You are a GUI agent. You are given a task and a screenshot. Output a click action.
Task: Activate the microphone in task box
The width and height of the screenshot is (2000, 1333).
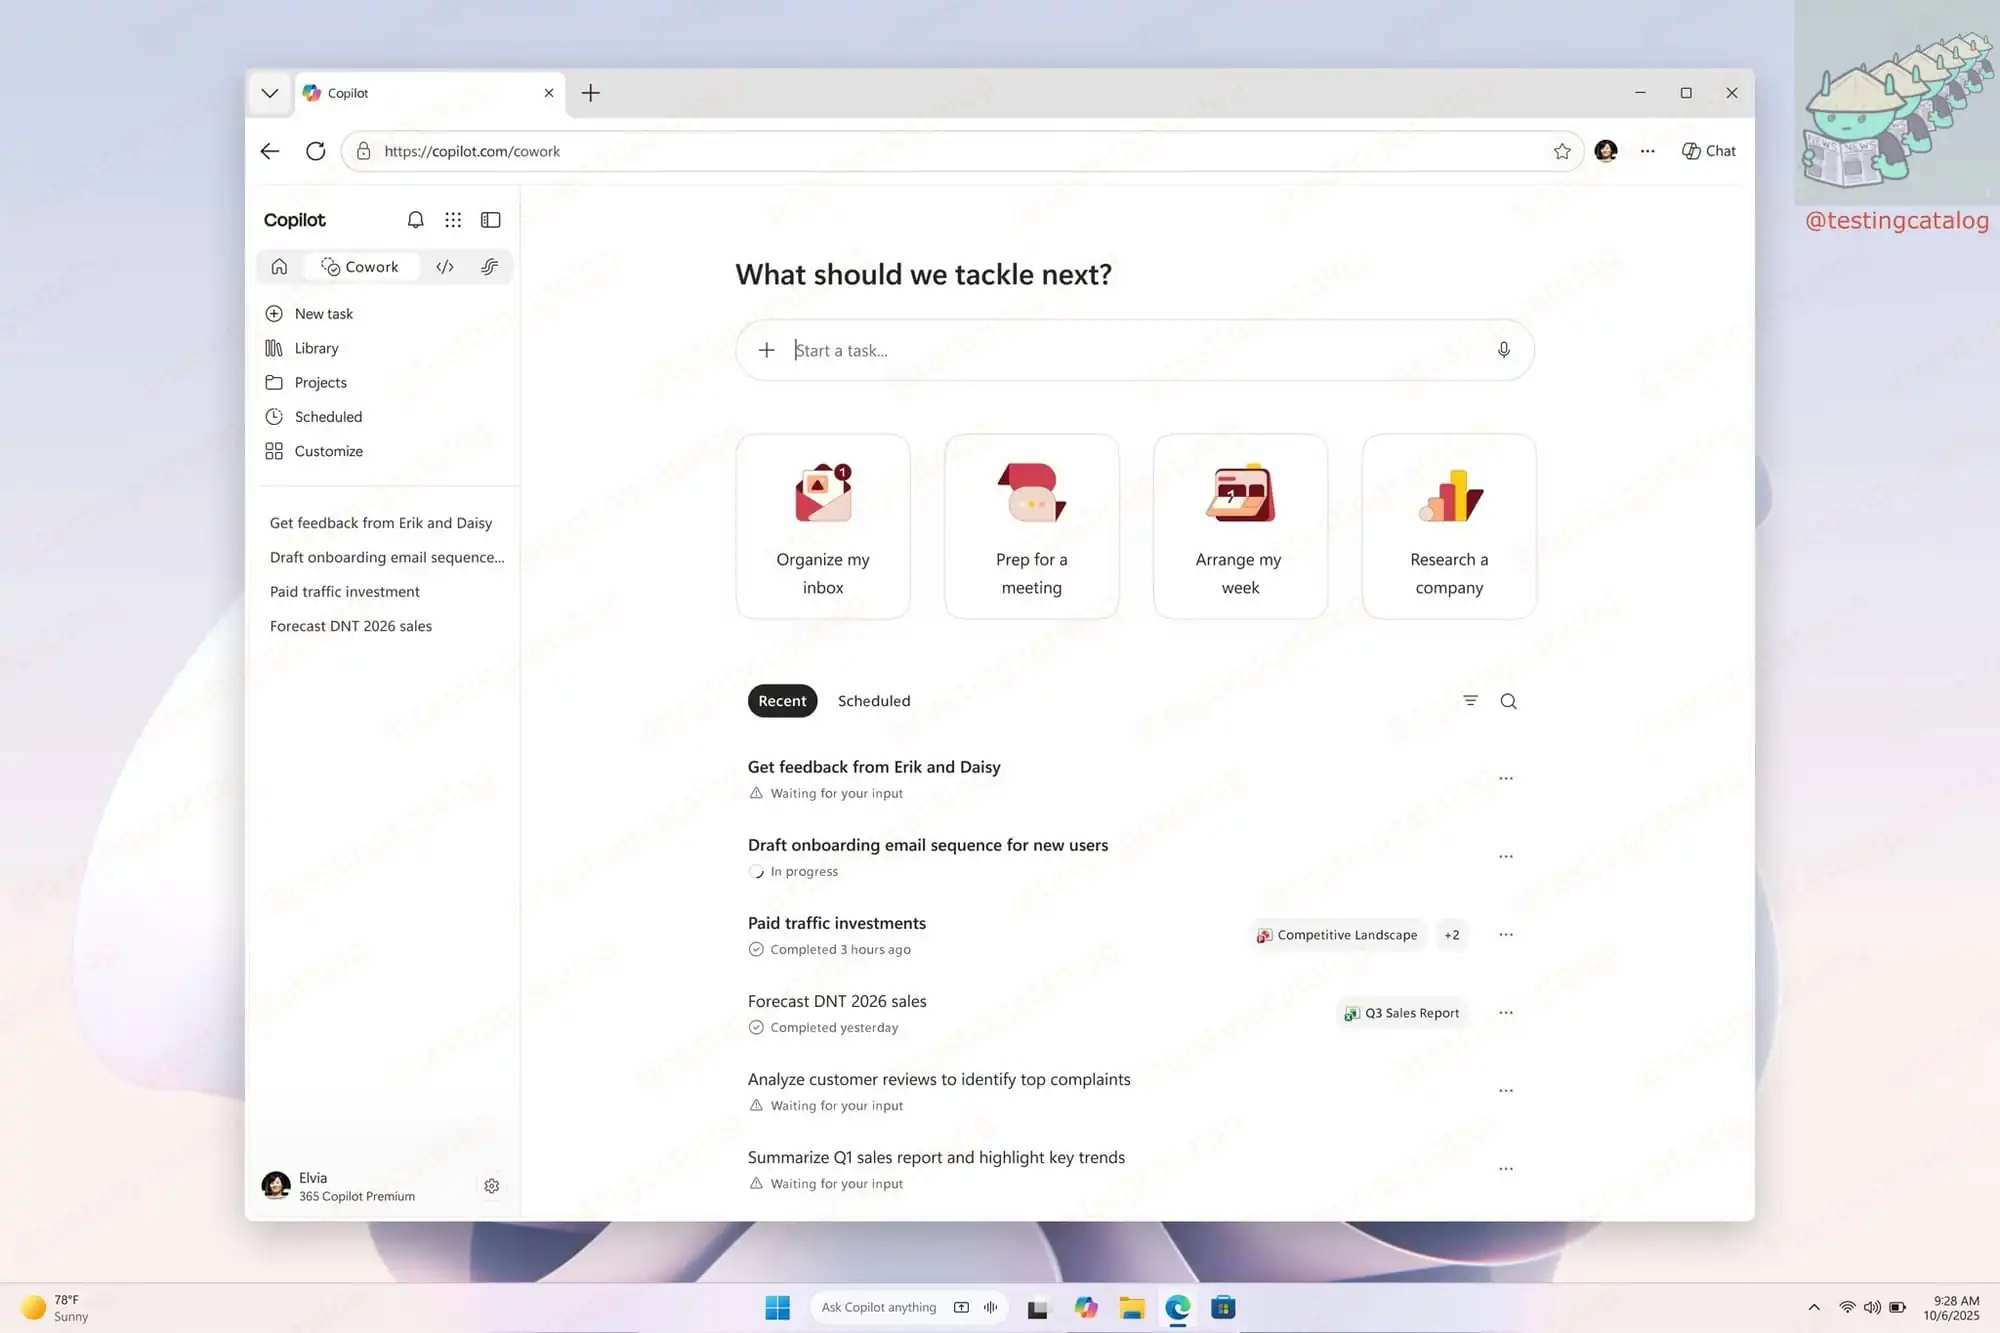point(1504,350)
